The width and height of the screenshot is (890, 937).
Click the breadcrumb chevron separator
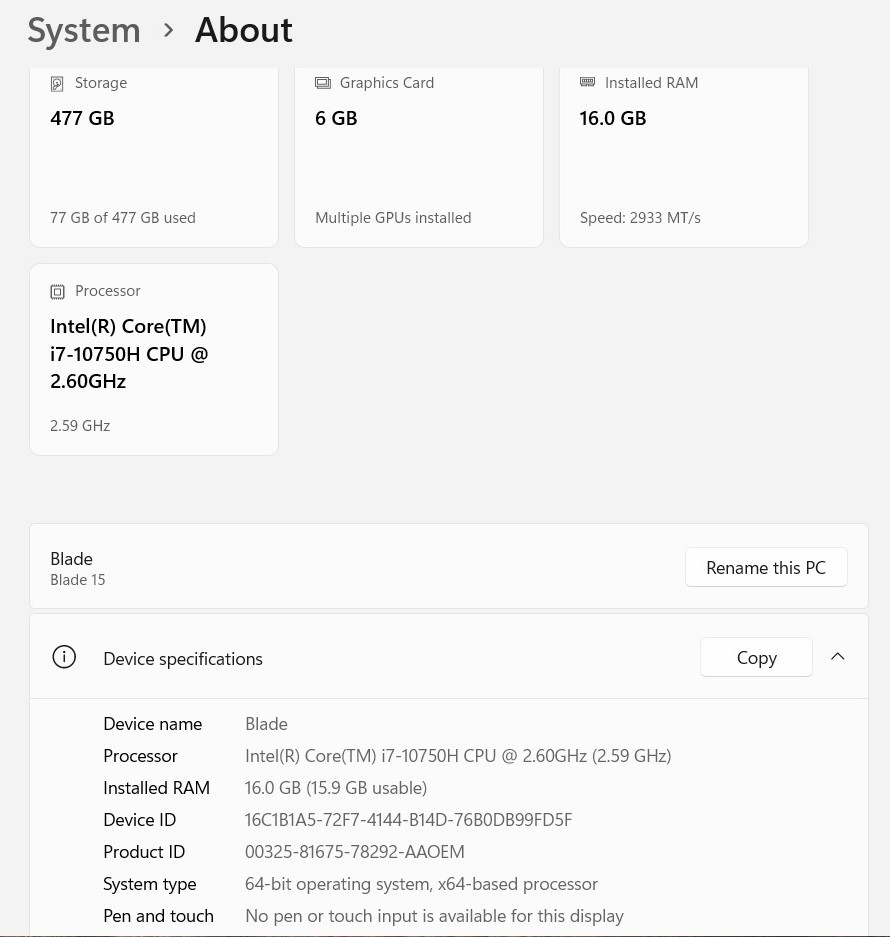point(169,30)
